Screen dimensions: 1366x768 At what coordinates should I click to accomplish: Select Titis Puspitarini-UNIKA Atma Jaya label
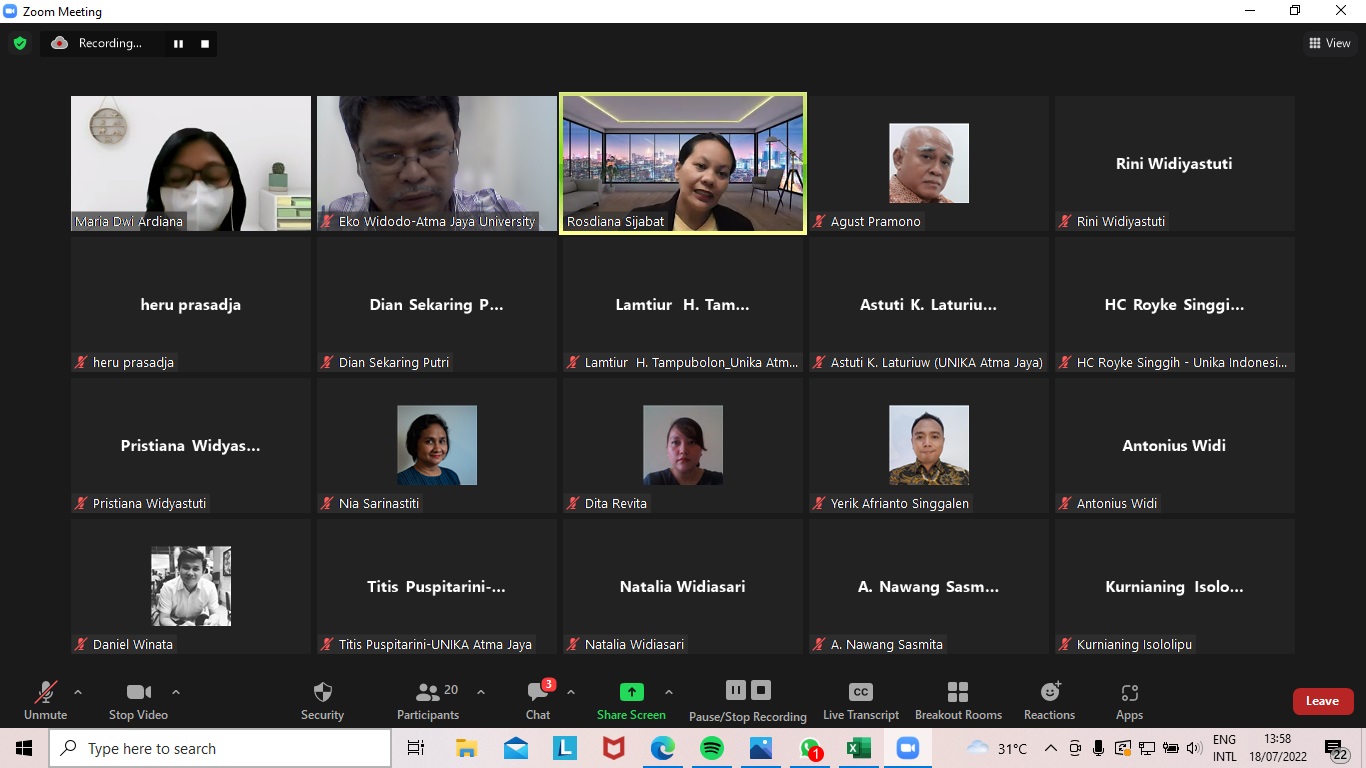pos(435,645)
